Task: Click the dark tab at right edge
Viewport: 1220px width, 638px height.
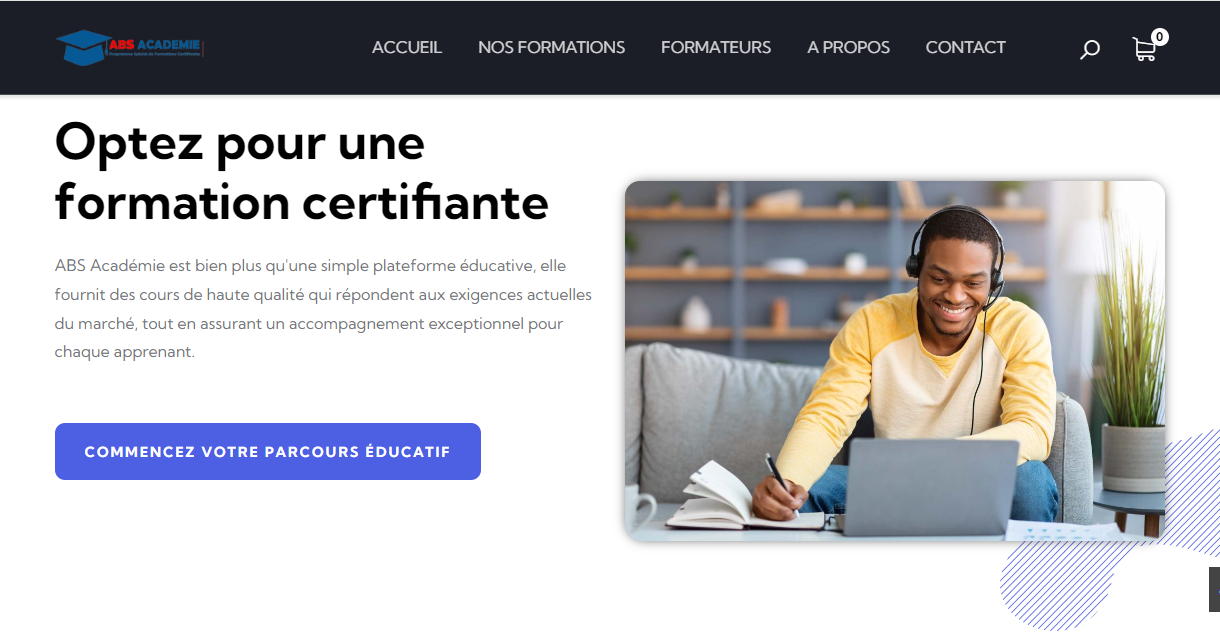Action: tap(1214, 589)
